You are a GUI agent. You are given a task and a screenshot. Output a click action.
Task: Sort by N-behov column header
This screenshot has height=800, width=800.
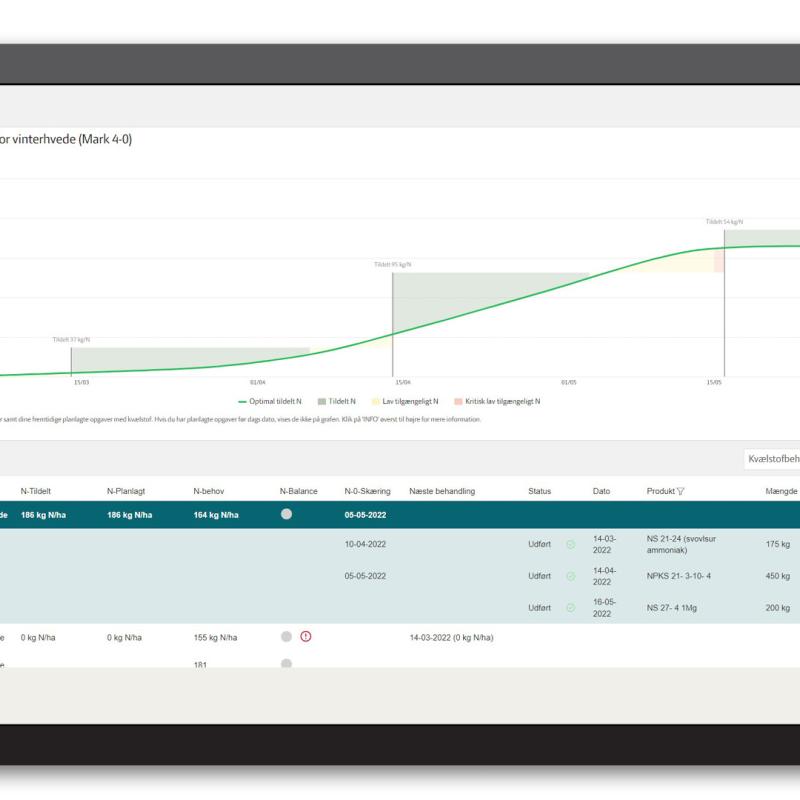[x=208, y=491]
